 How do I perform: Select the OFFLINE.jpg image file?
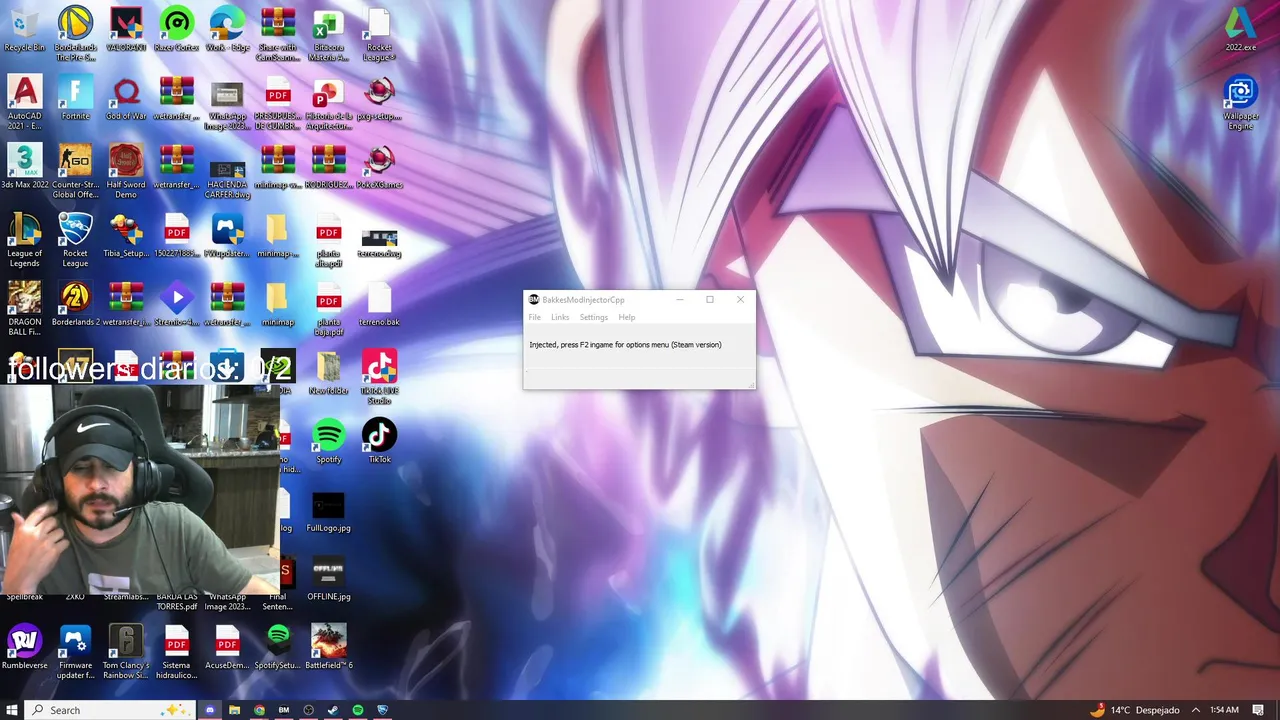[x=328, y=578]
